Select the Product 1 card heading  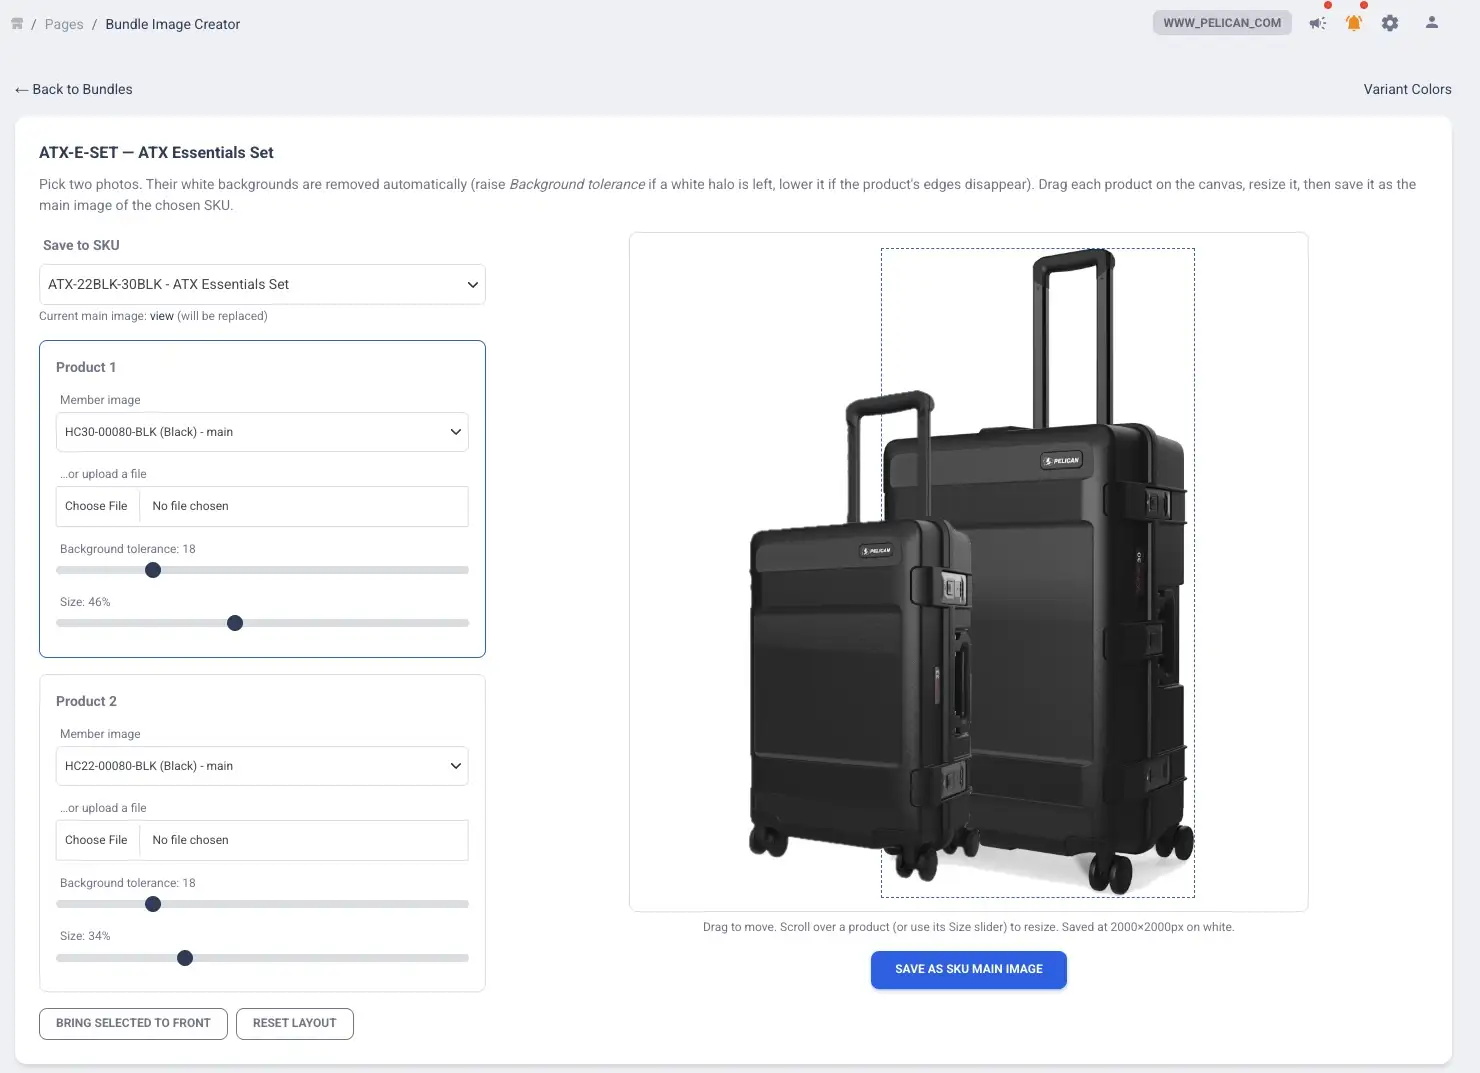click(86, 367)
